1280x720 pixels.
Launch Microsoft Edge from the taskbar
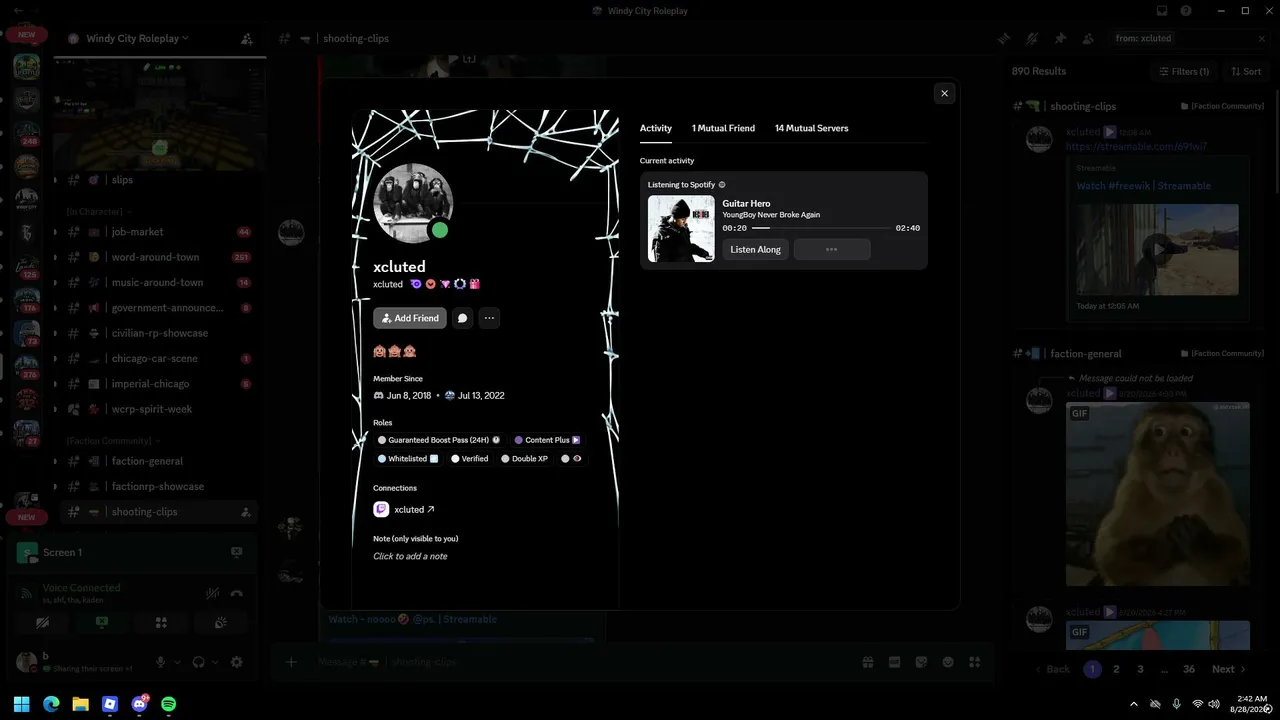click(51, 704)
